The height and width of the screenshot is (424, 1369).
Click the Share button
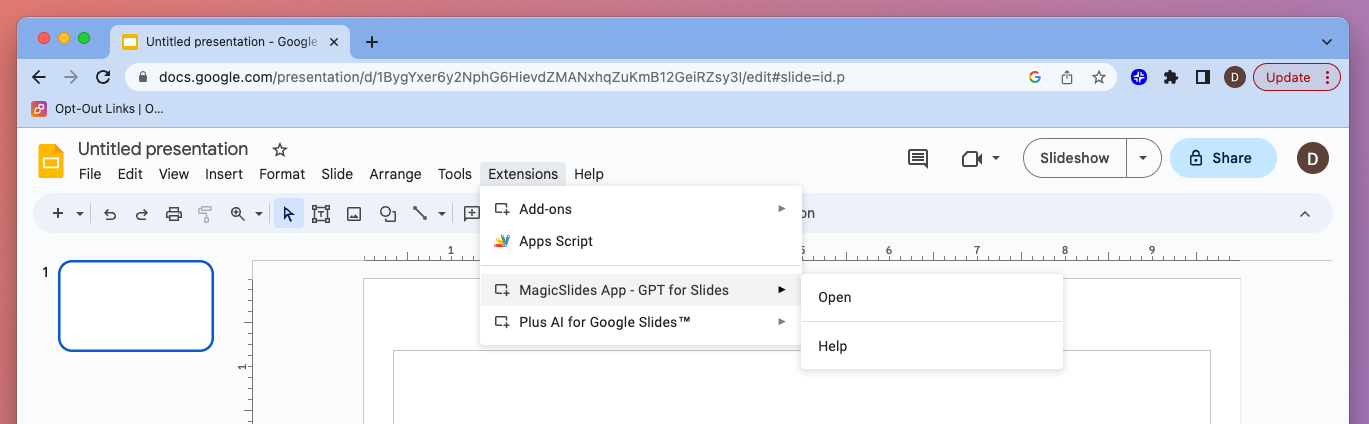pyautogui.click(x=1223, y=158)
